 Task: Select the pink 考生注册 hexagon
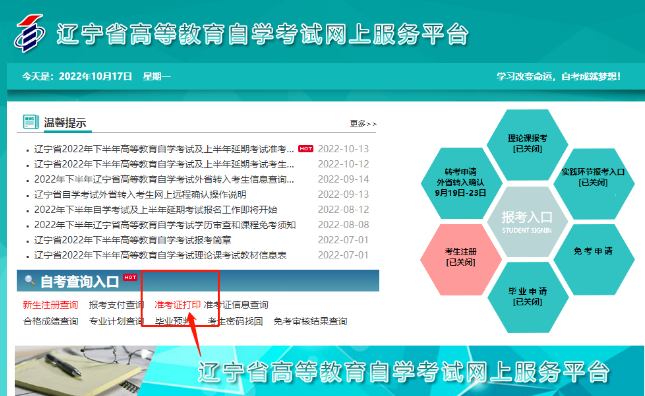click(461, 259)
